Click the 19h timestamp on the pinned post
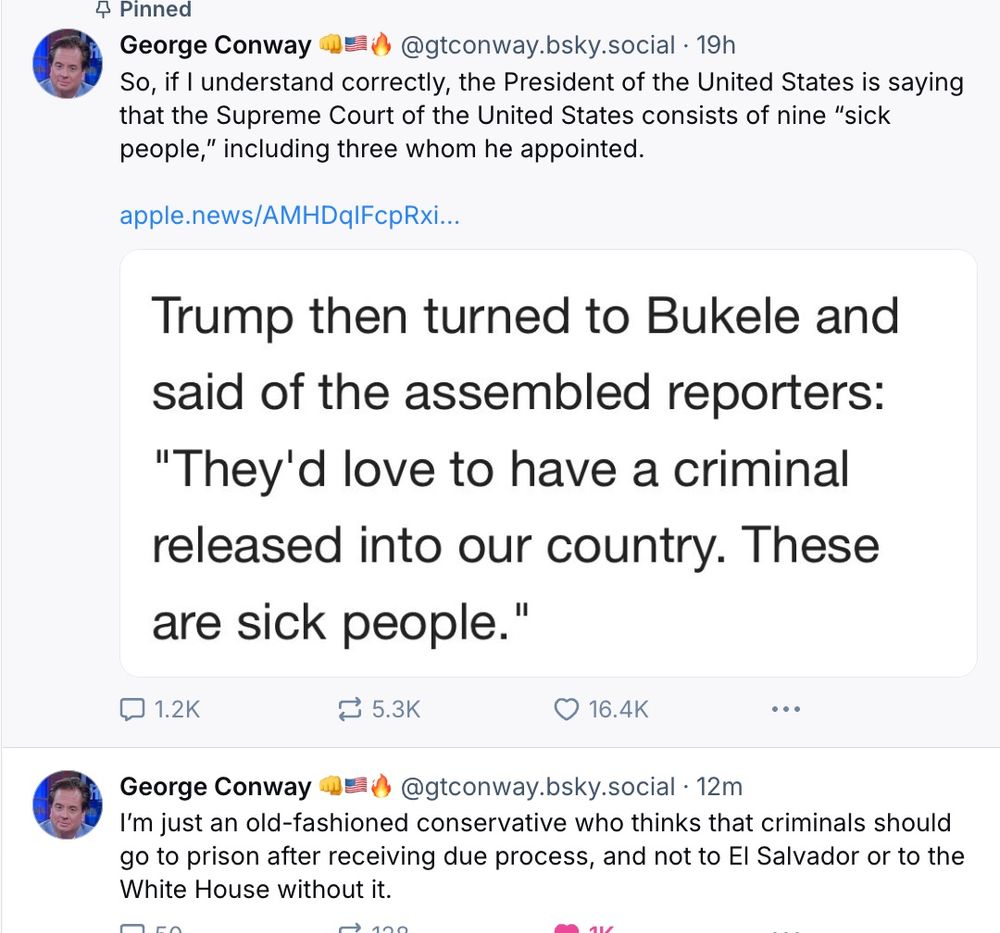Image resolution: width=1000 pixels, height=933 pixels. point(716,45)
